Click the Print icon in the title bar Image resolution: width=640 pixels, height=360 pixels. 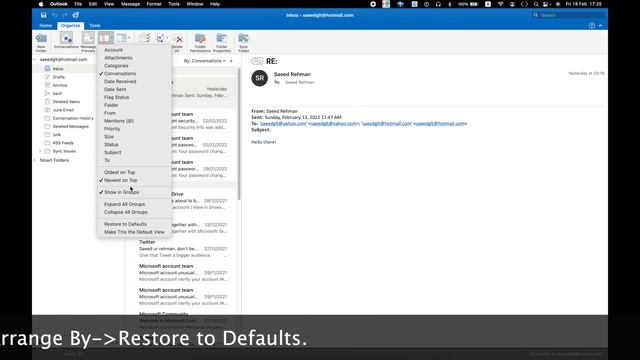(76, 15)
